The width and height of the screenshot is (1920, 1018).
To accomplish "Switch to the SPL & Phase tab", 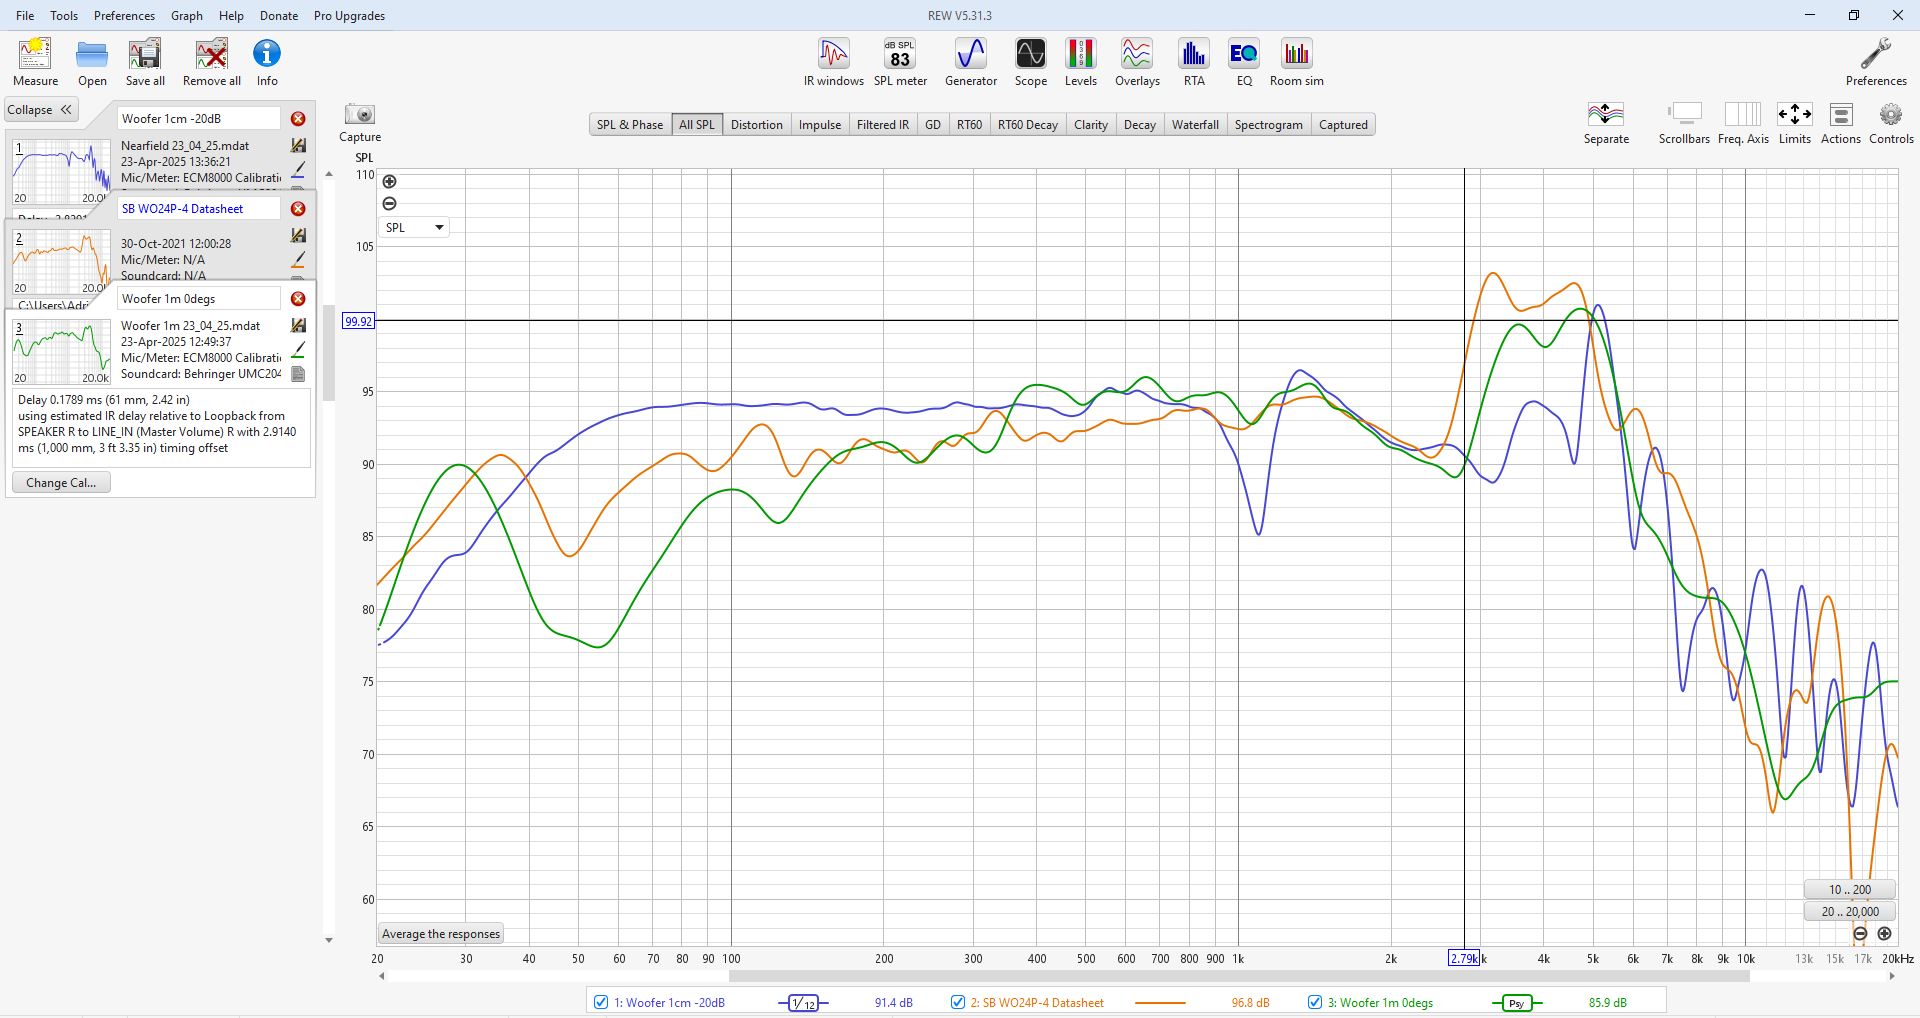I will (630, 125).
